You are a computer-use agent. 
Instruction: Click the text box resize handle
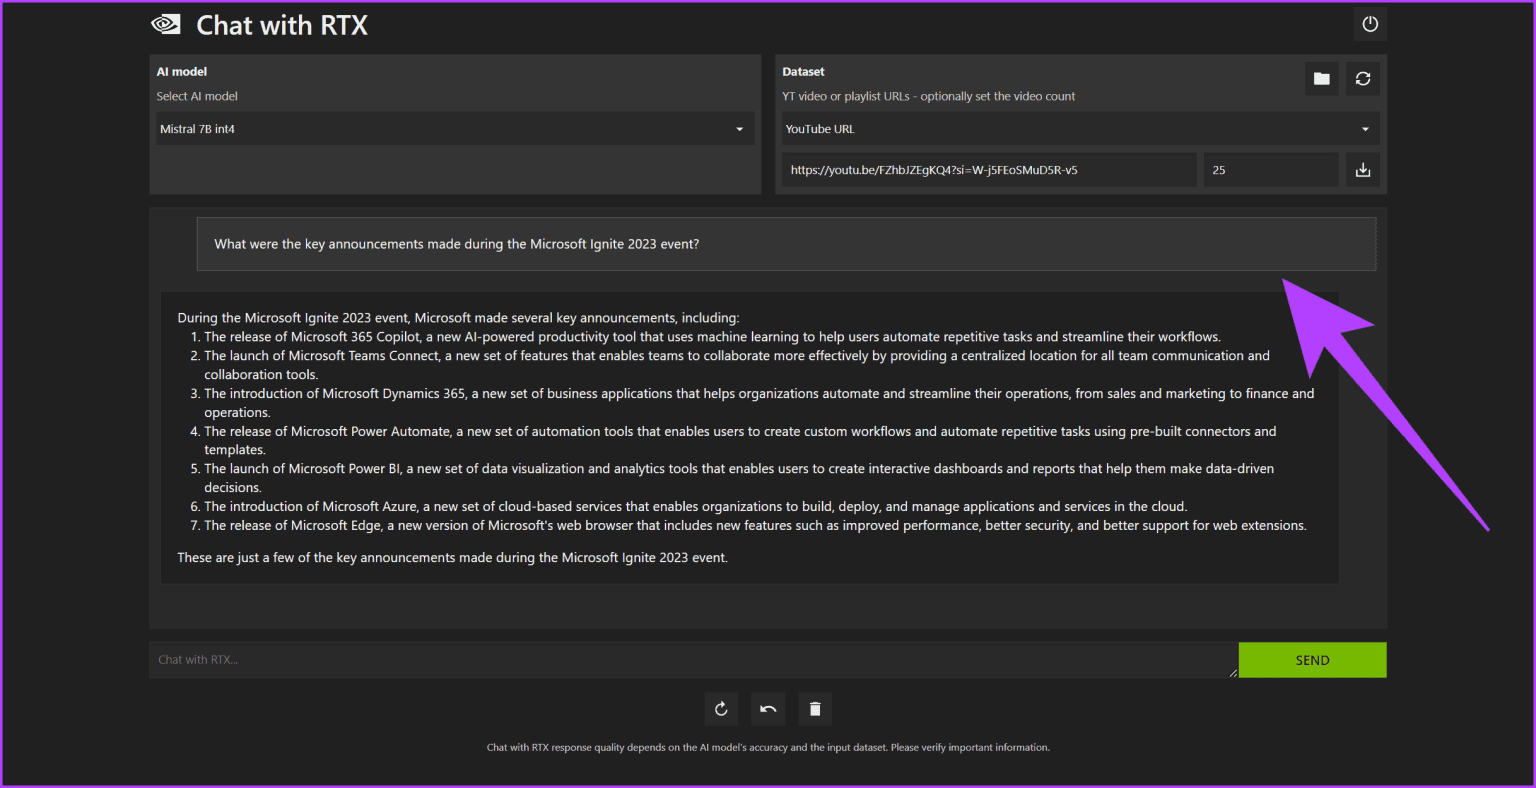(1233, 673)
